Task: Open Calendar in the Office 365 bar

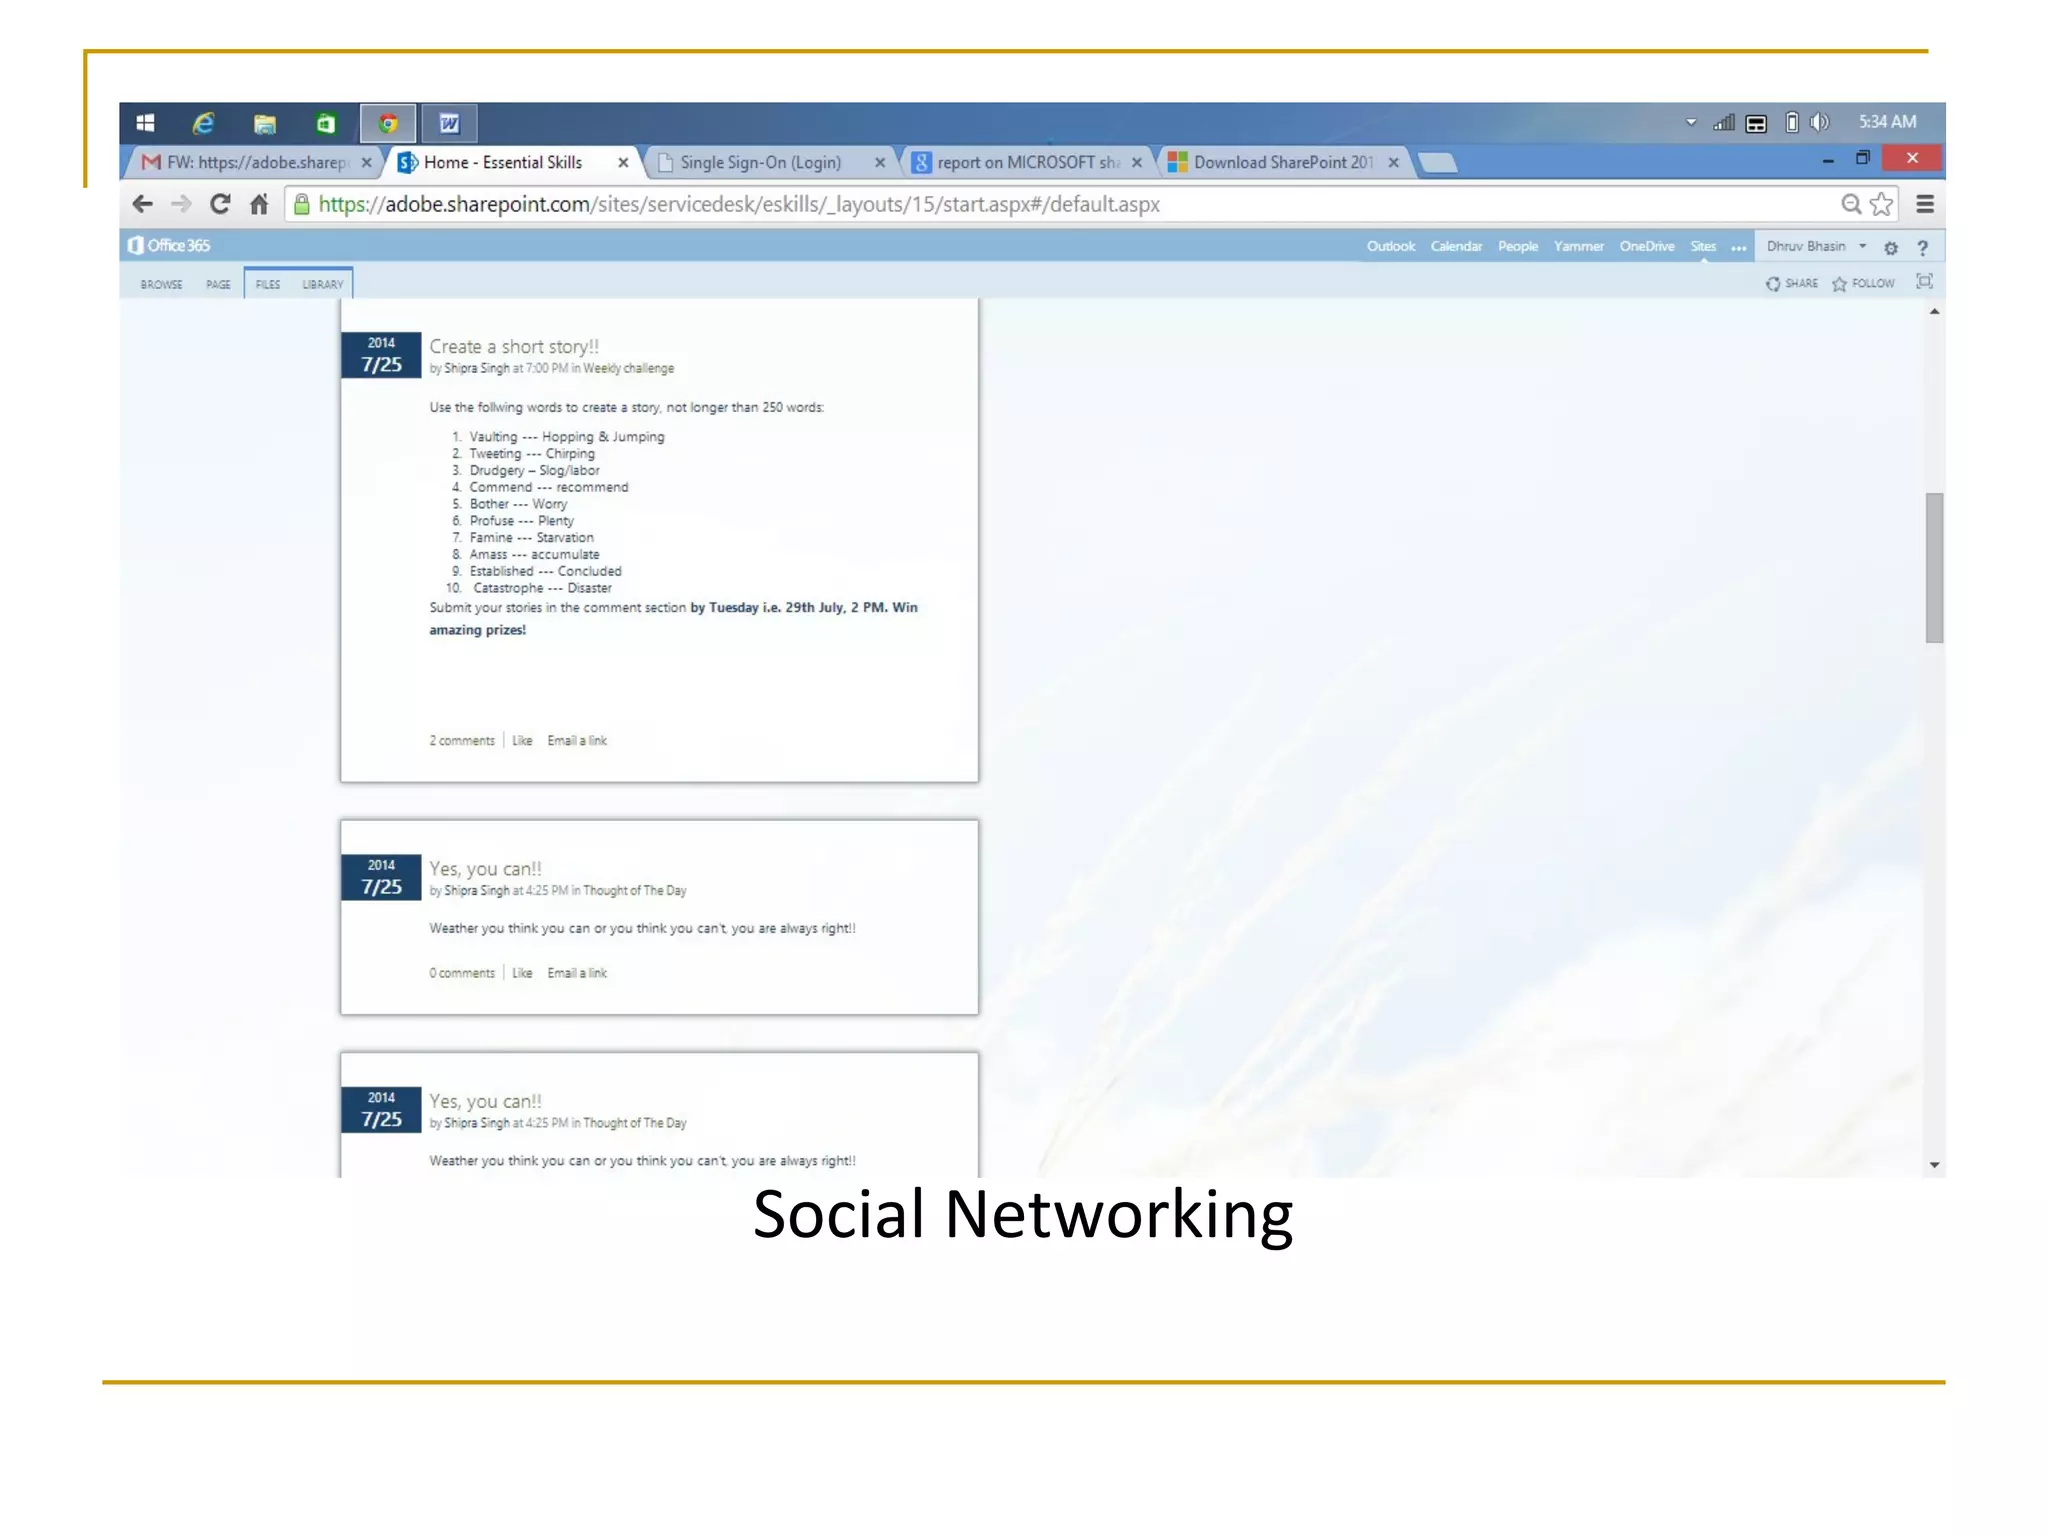Action: 1456,246
